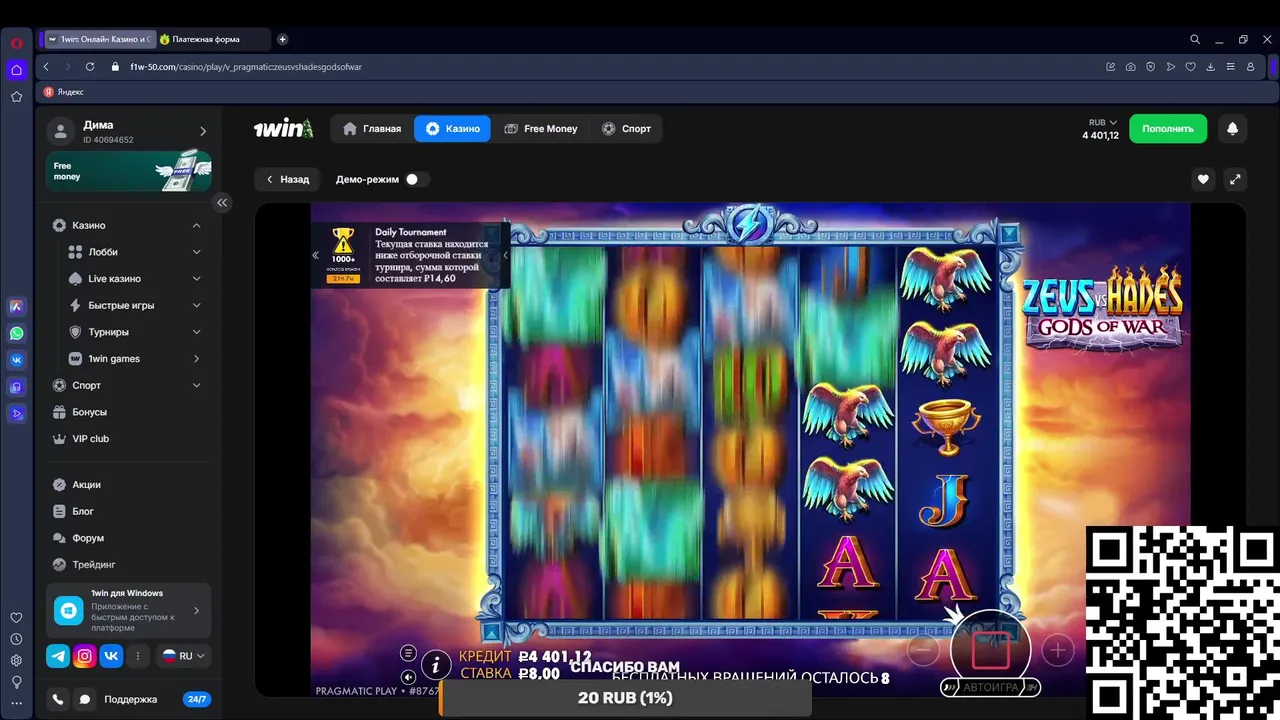
Task: Open Opera sidebar settings gear
Action: (x=16, y=660)
